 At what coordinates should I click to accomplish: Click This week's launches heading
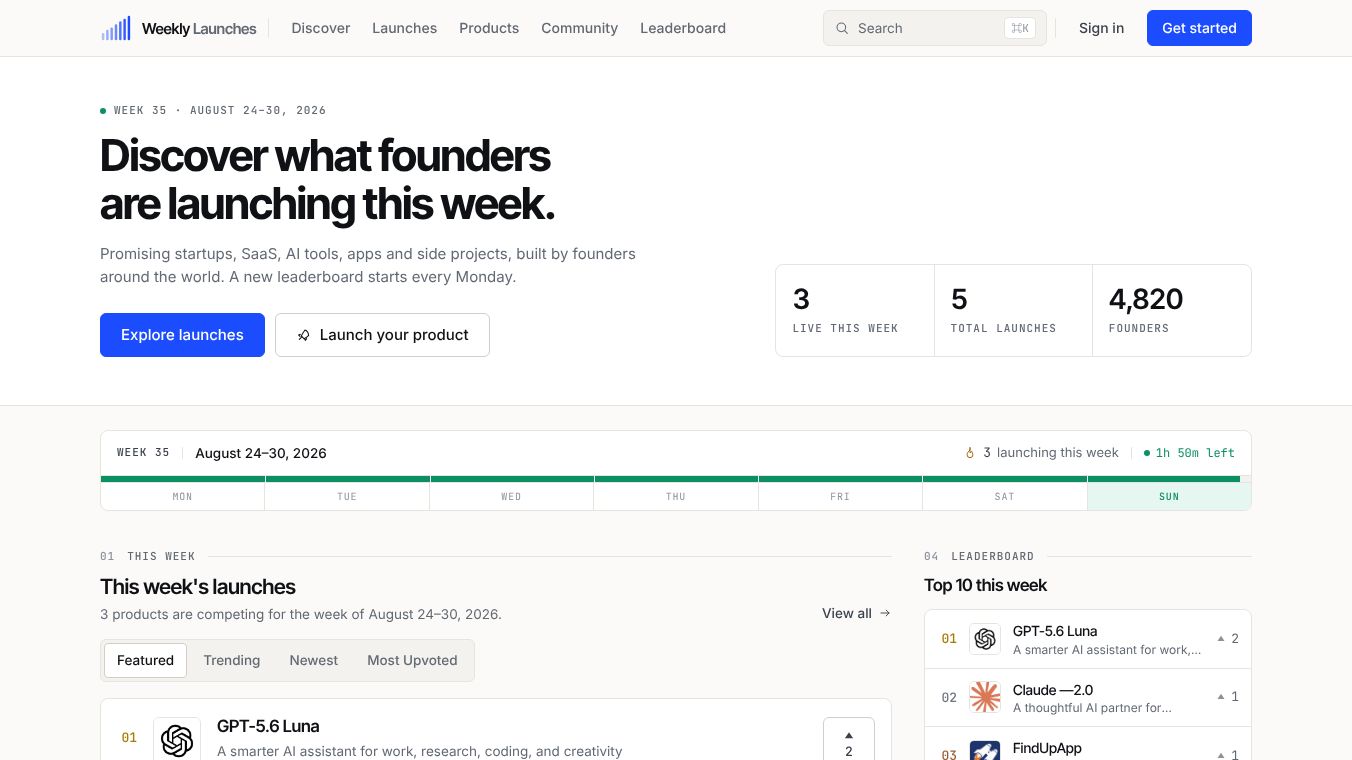pyautogui.click(x=198, y=587)
